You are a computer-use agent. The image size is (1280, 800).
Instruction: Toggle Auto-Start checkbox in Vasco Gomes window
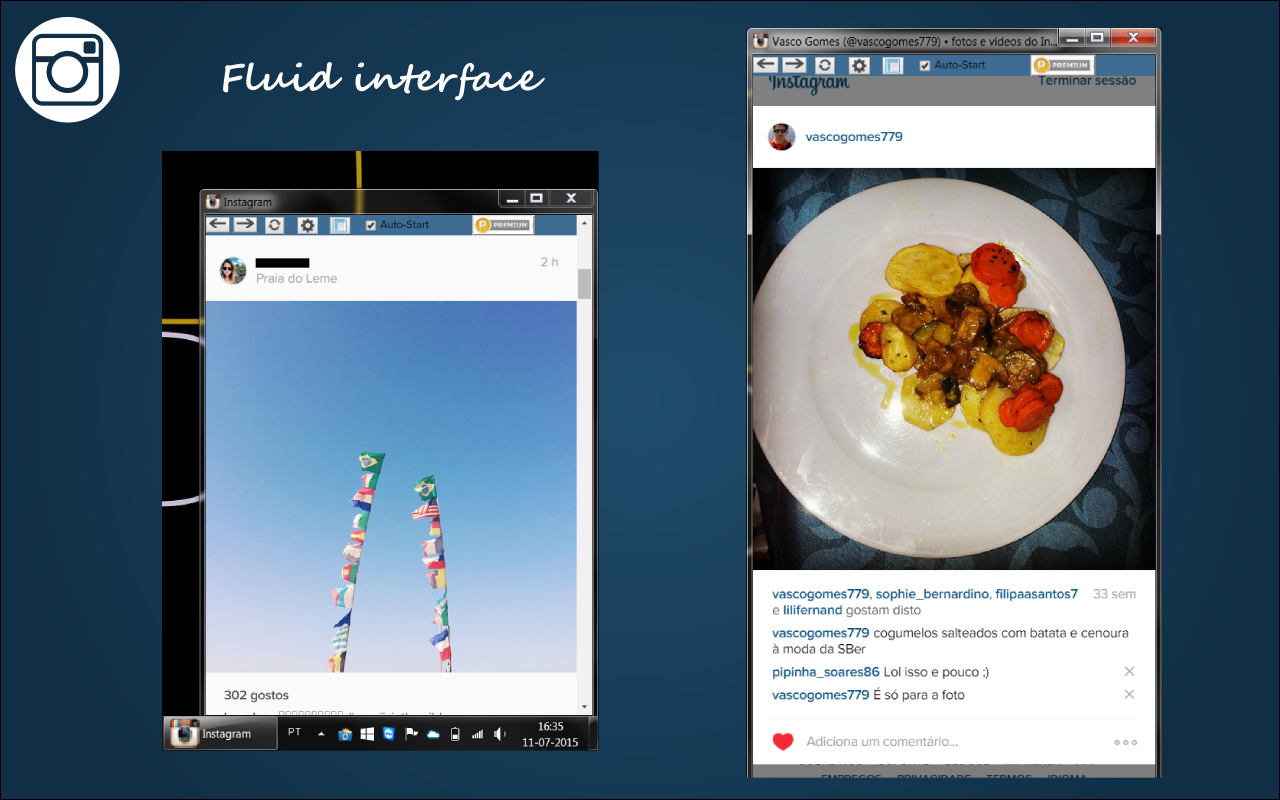(925, 65)
